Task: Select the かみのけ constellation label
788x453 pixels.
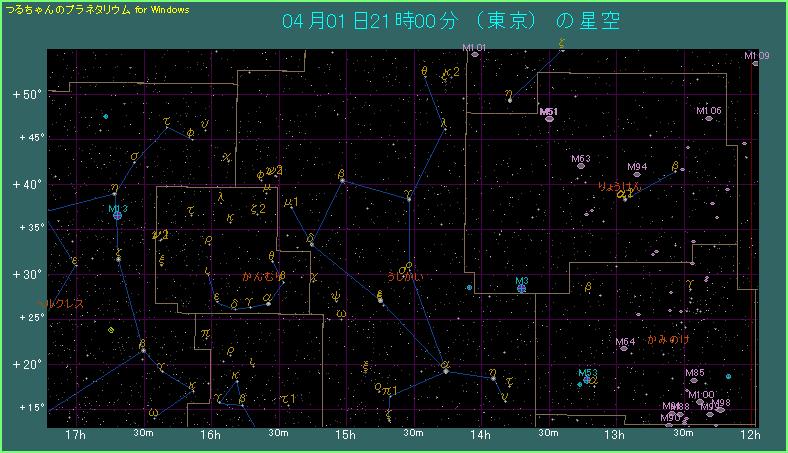Action: pyautogui.click(x=667, y=340)
